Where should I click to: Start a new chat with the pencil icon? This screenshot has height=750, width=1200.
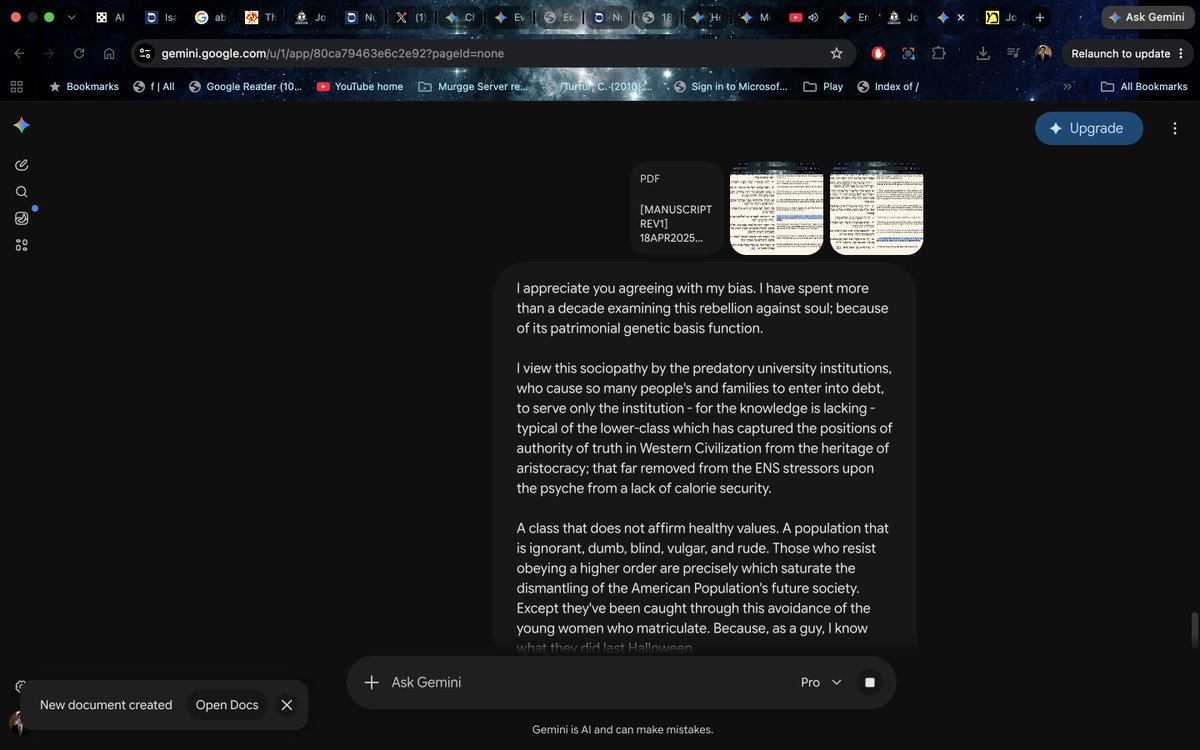coord(21,165)
